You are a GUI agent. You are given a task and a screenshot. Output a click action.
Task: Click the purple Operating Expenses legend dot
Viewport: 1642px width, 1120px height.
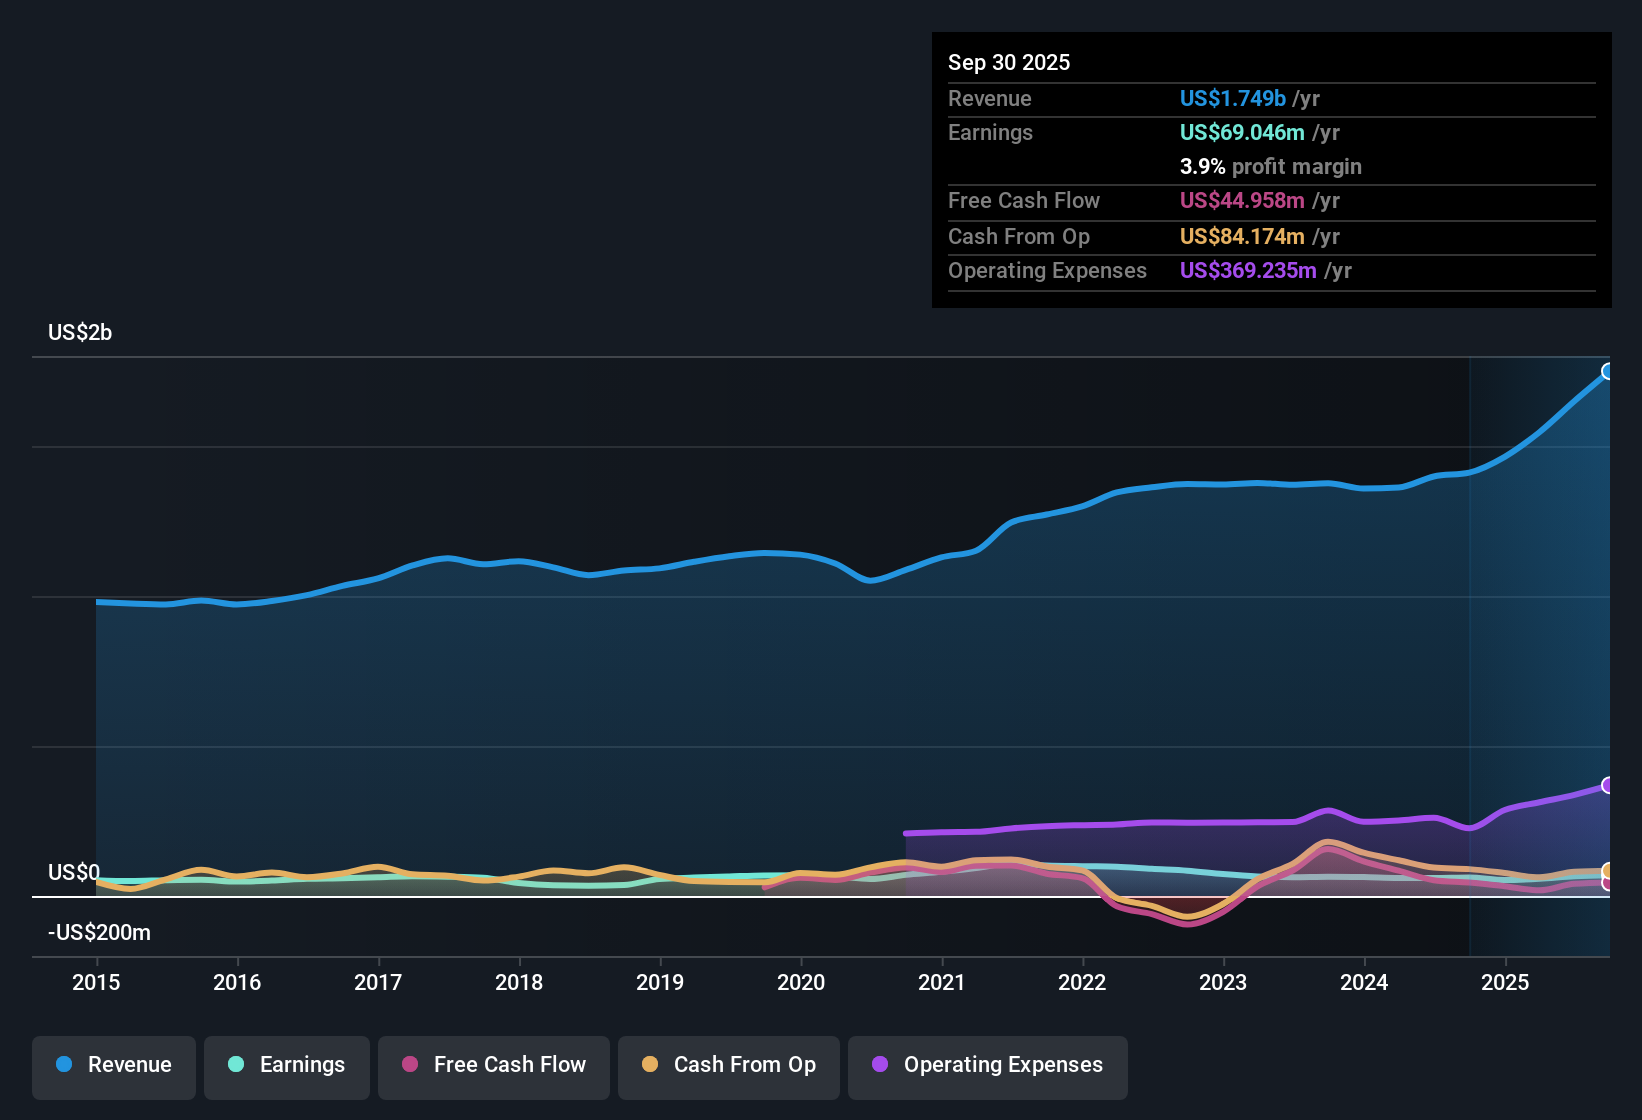[x=879, y=1066]
